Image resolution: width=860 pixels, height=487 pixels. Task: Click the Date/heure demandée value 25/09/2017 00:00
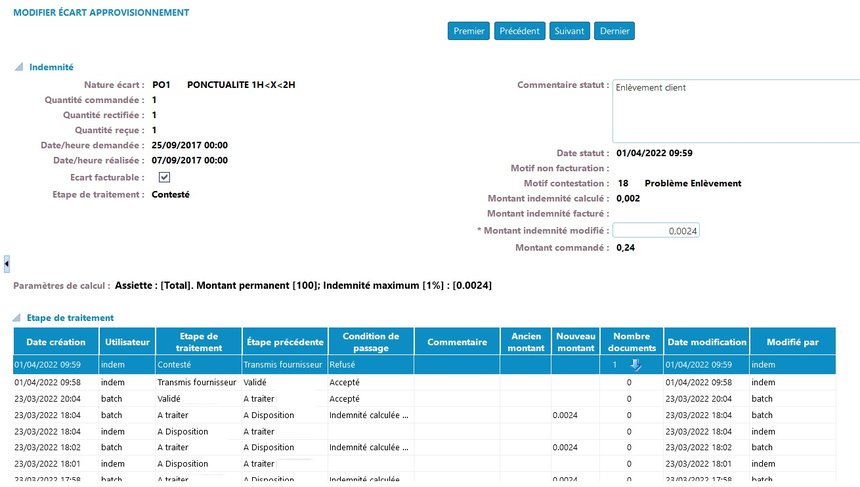pyautogui.click(x=190, y=145)
